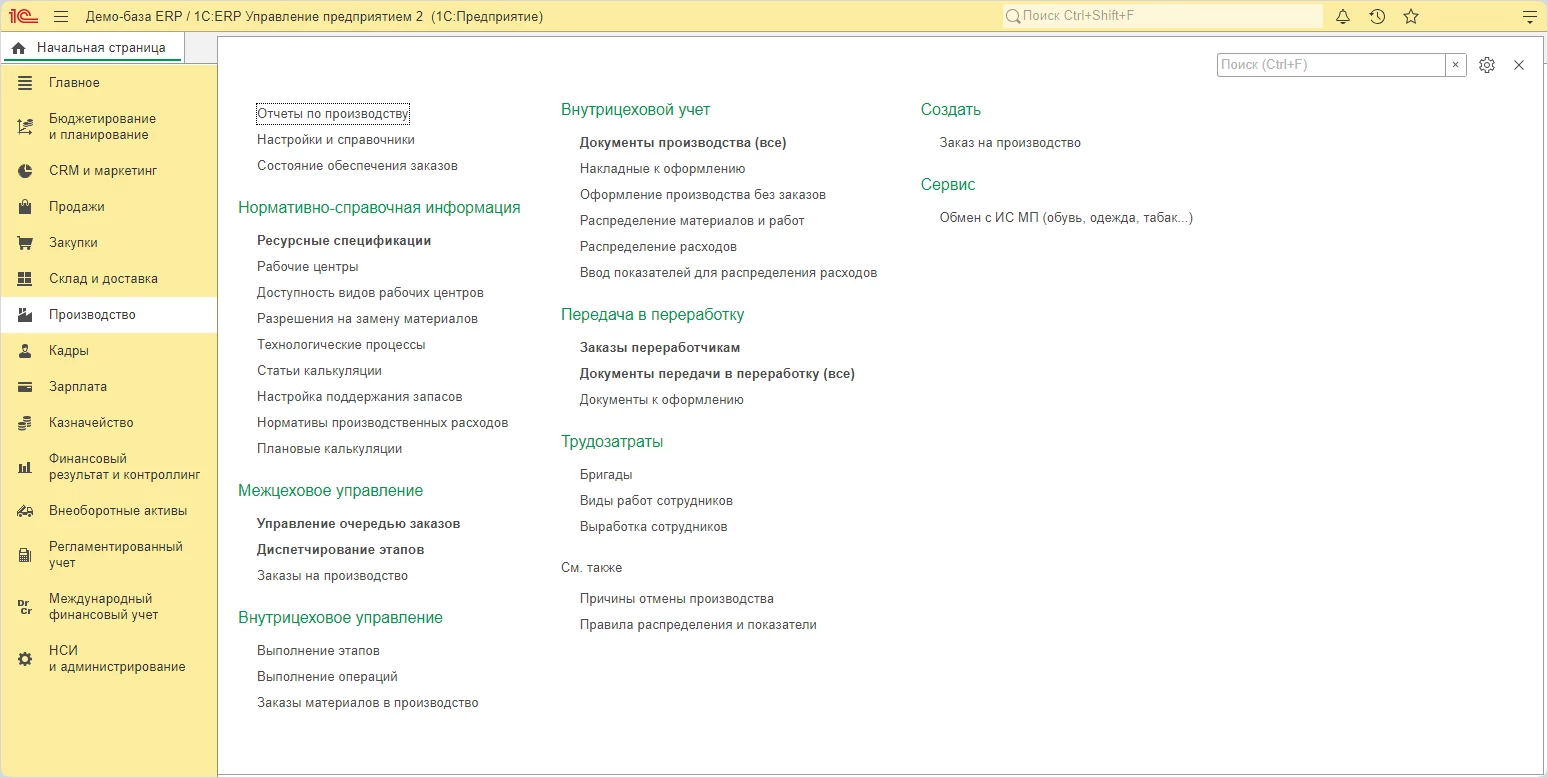Click the Внеоборотные активы car icon
1548x778 pixels.
25,511
